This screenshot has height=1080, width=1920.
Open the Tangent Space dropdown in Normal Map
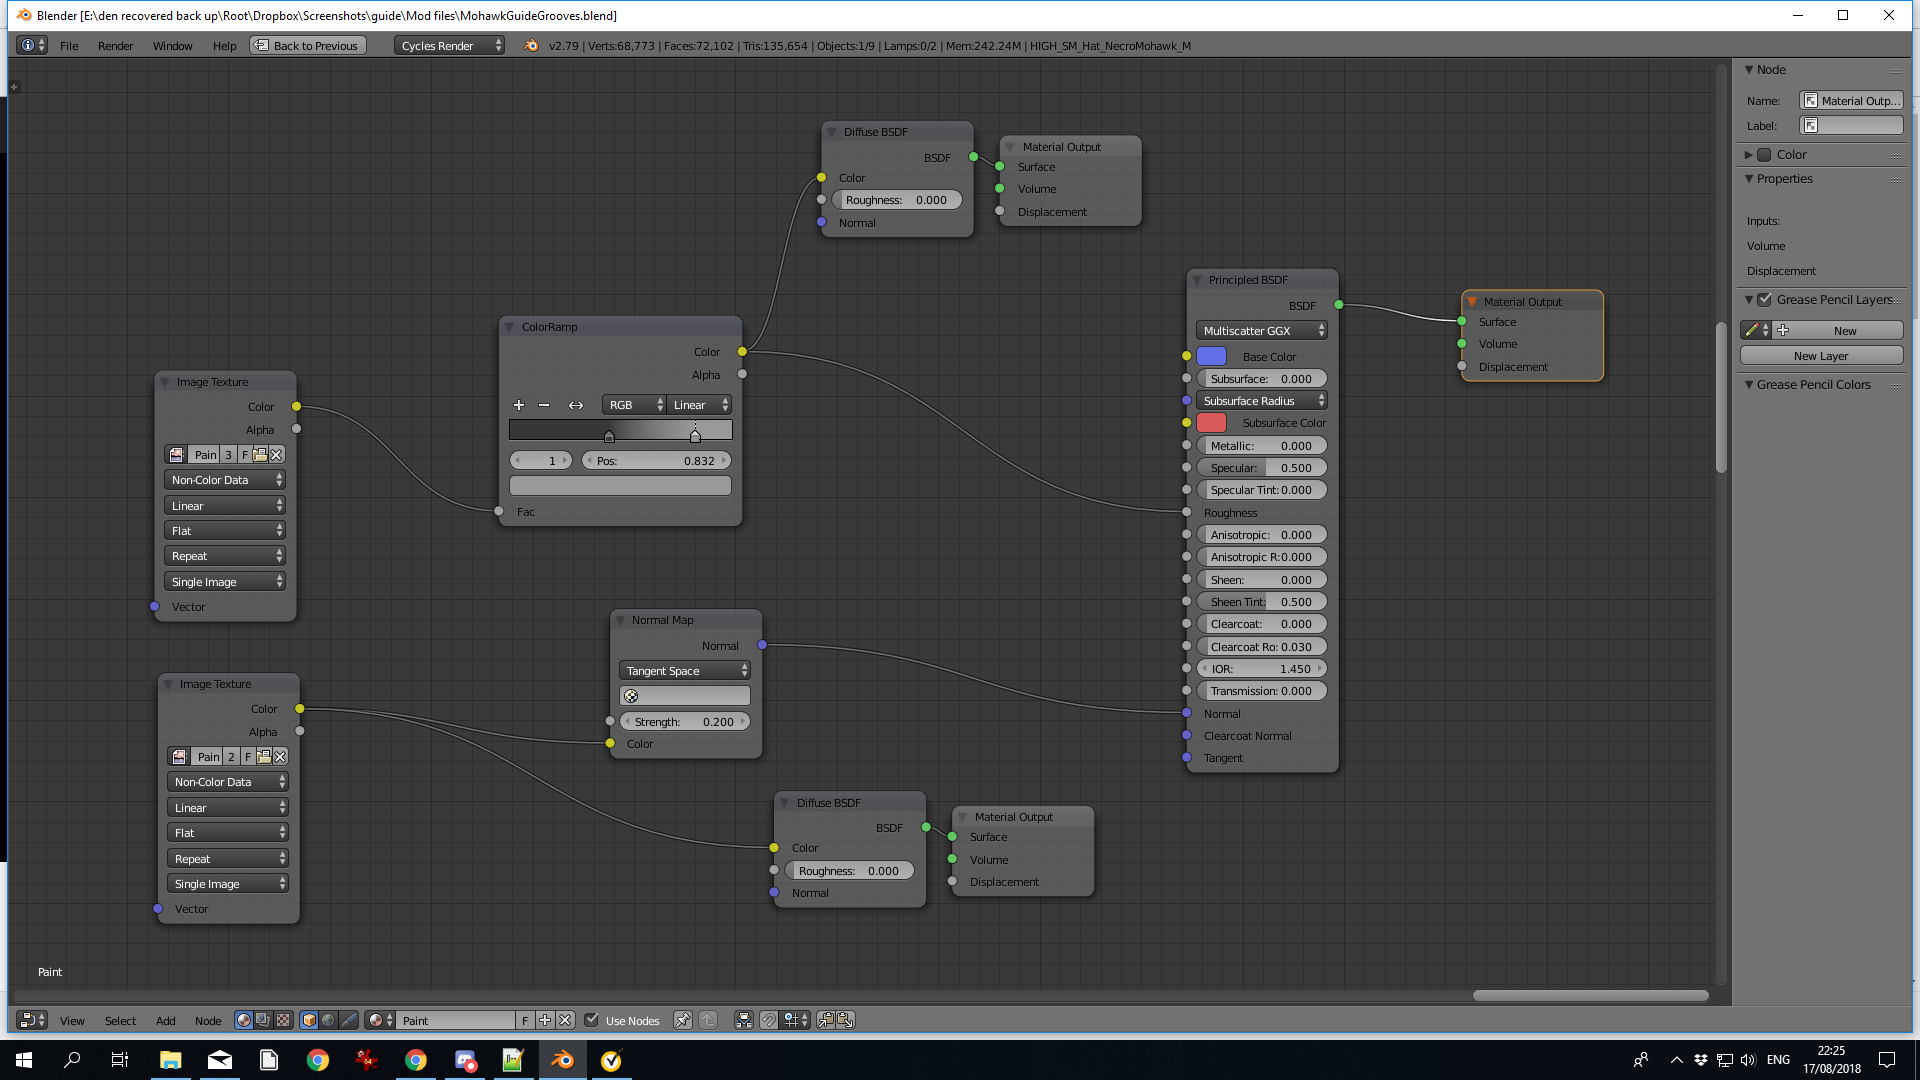pyautogui.click(x=685, y=671)
